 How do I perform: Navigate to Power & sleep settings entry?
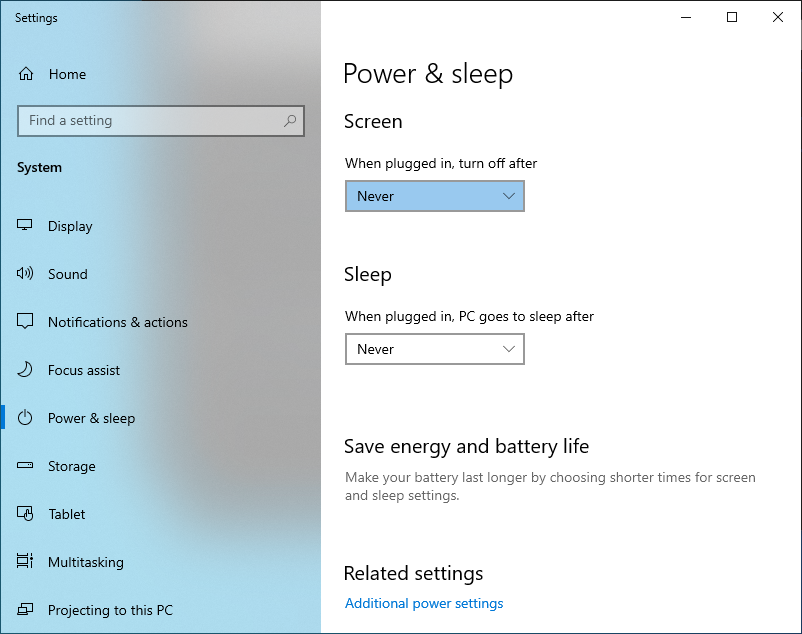91,418
